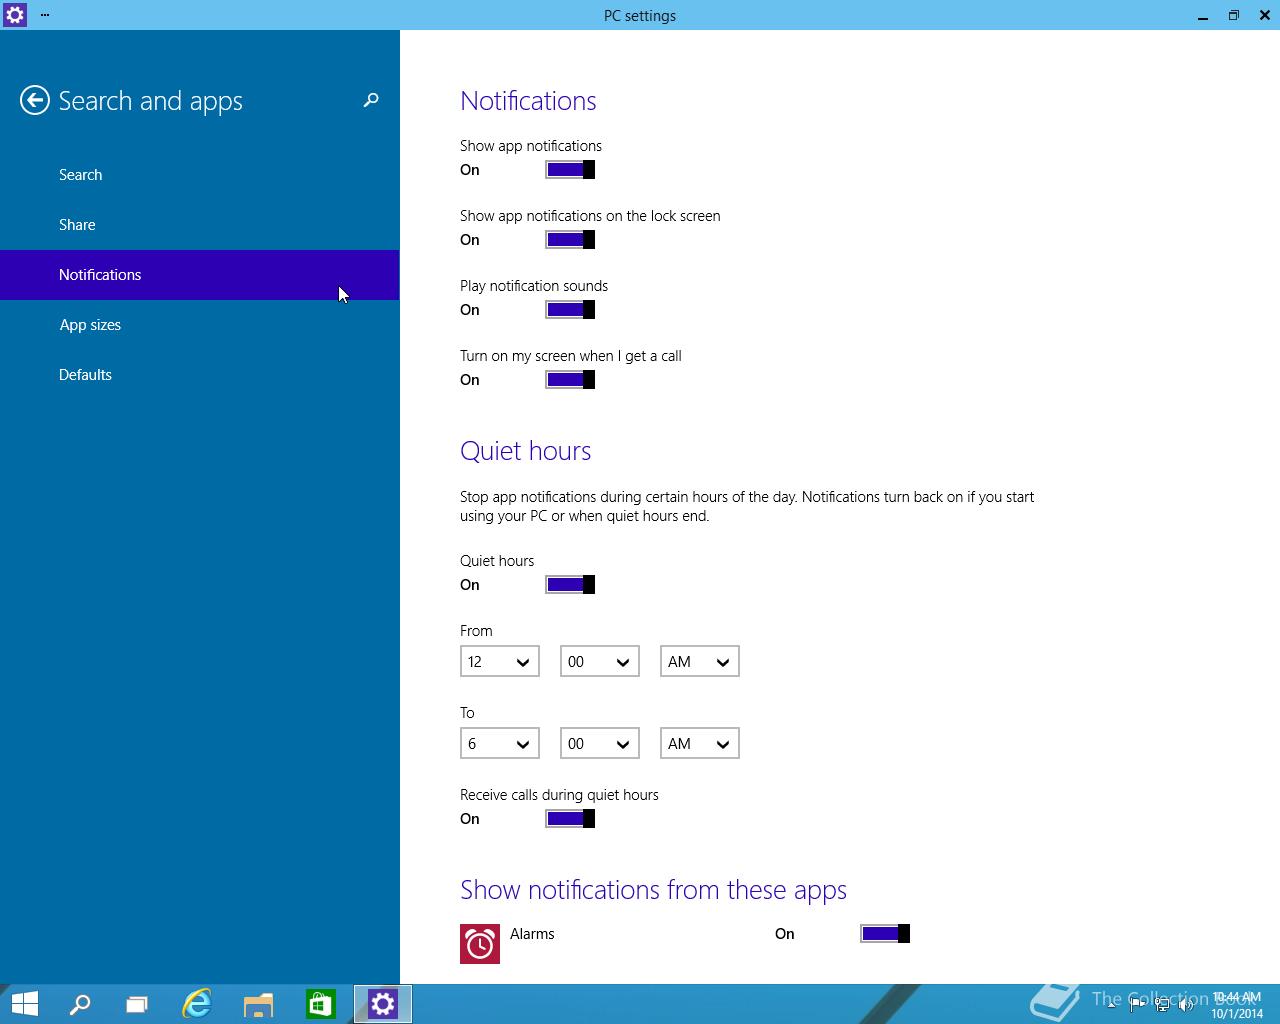
Task: Select Notifications in the sidebar
Action: click(200, 275)
